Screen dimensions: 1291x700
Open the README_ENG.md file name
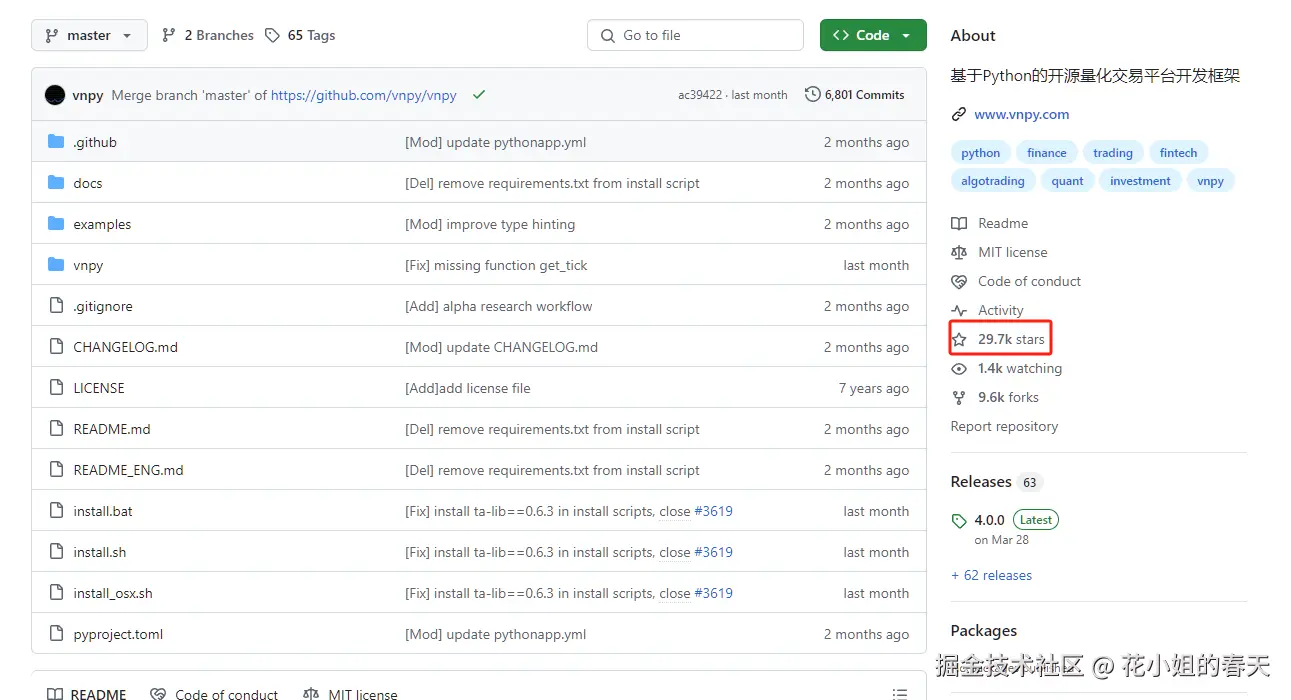click(x=128, y=470)
